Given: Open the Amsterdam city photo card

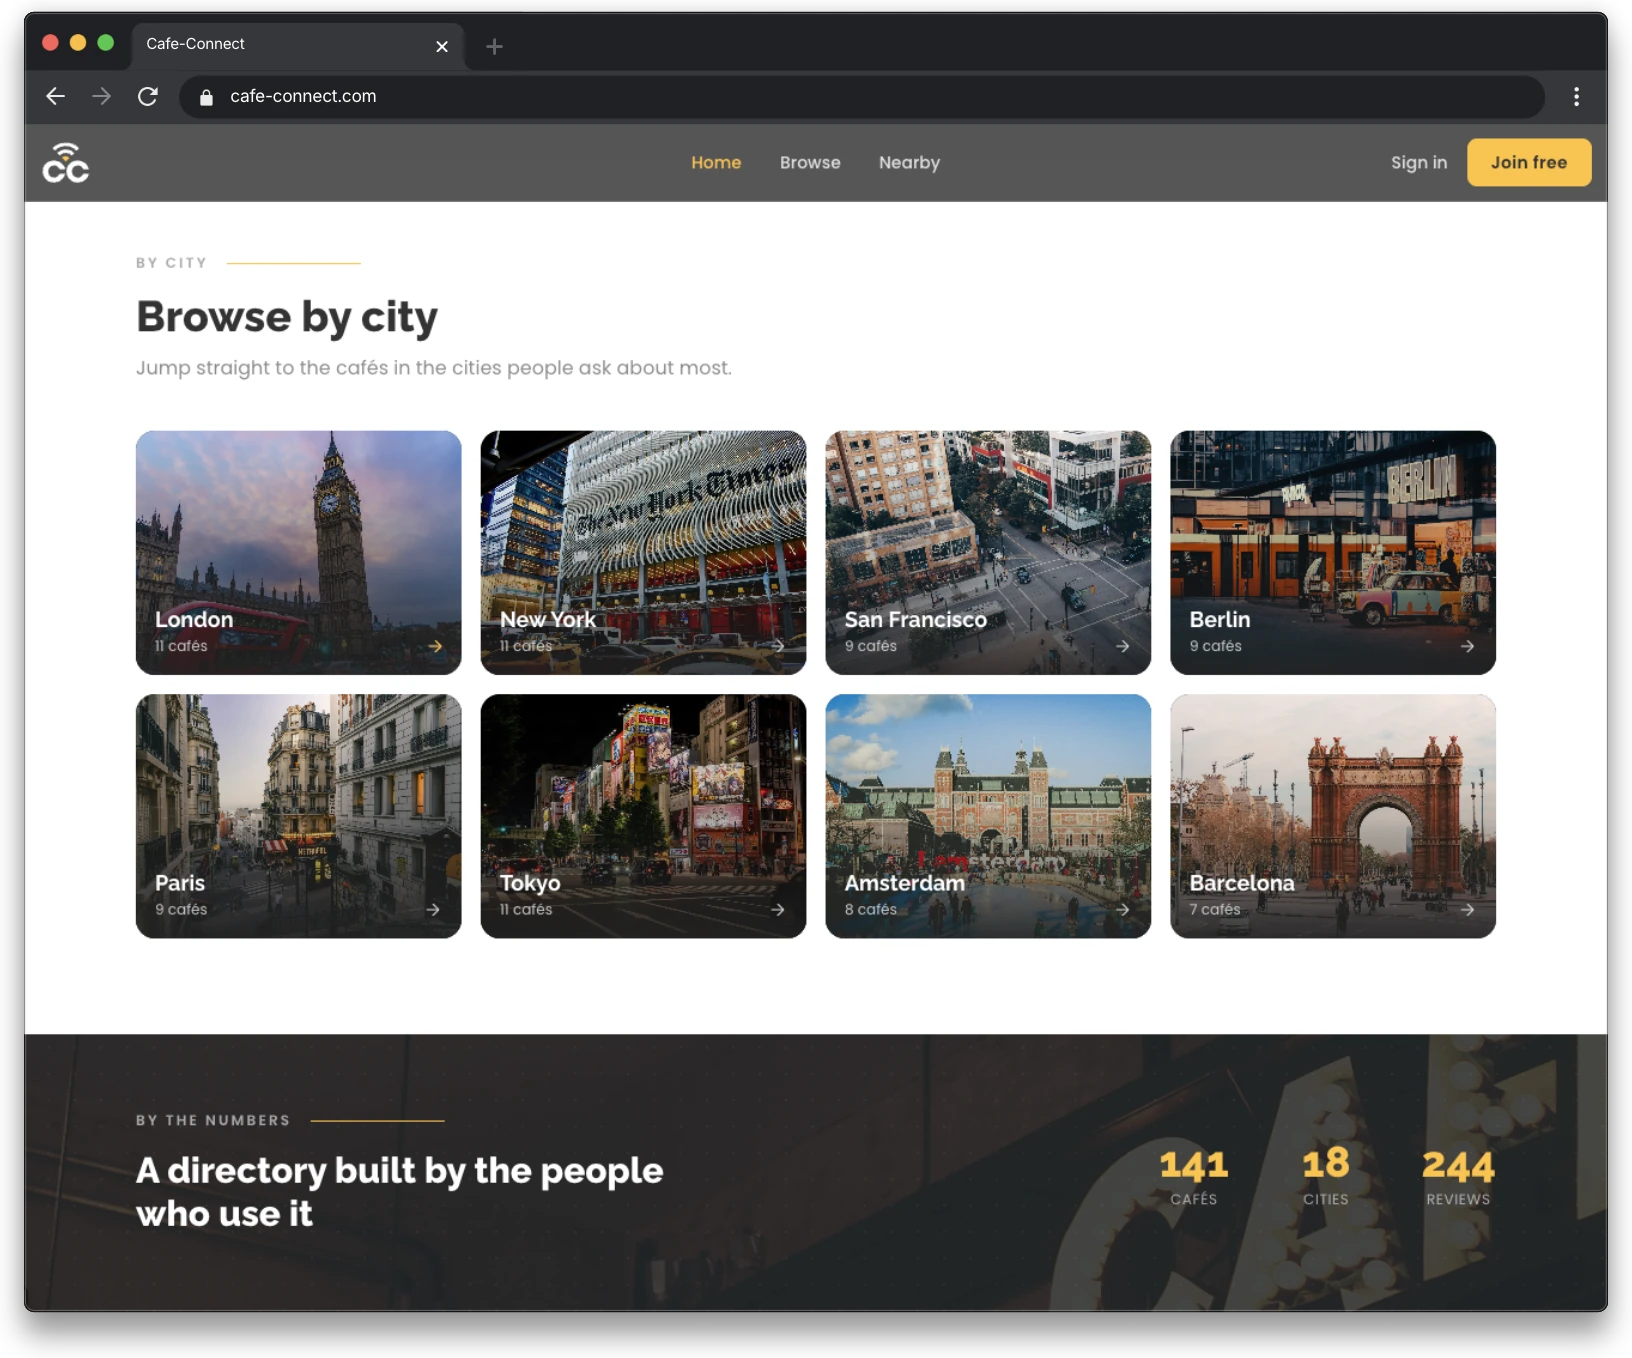Looking at the screenshot, I should [x=988, y=816].
